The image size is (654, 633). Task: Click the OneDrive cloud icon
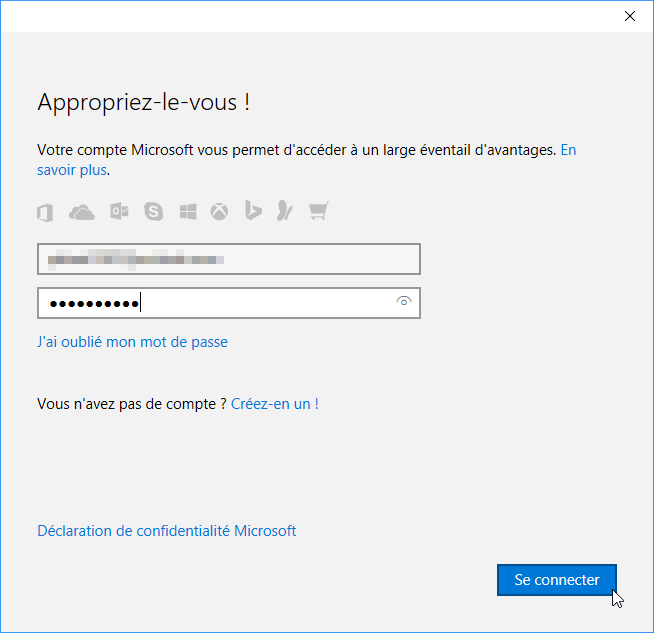pos(82,212)
